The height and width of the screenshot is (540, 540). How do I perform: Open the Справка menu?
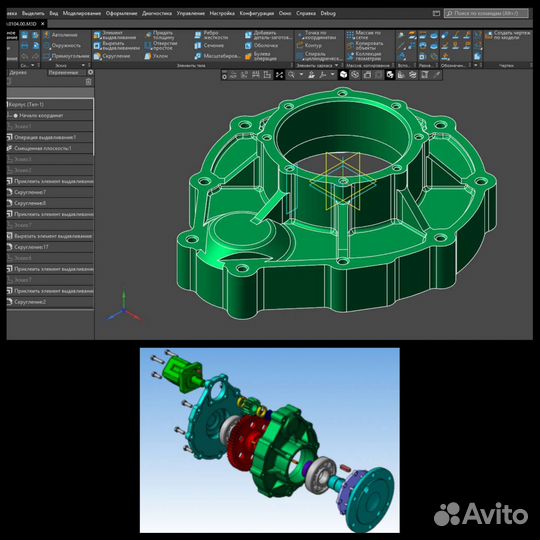306,13
